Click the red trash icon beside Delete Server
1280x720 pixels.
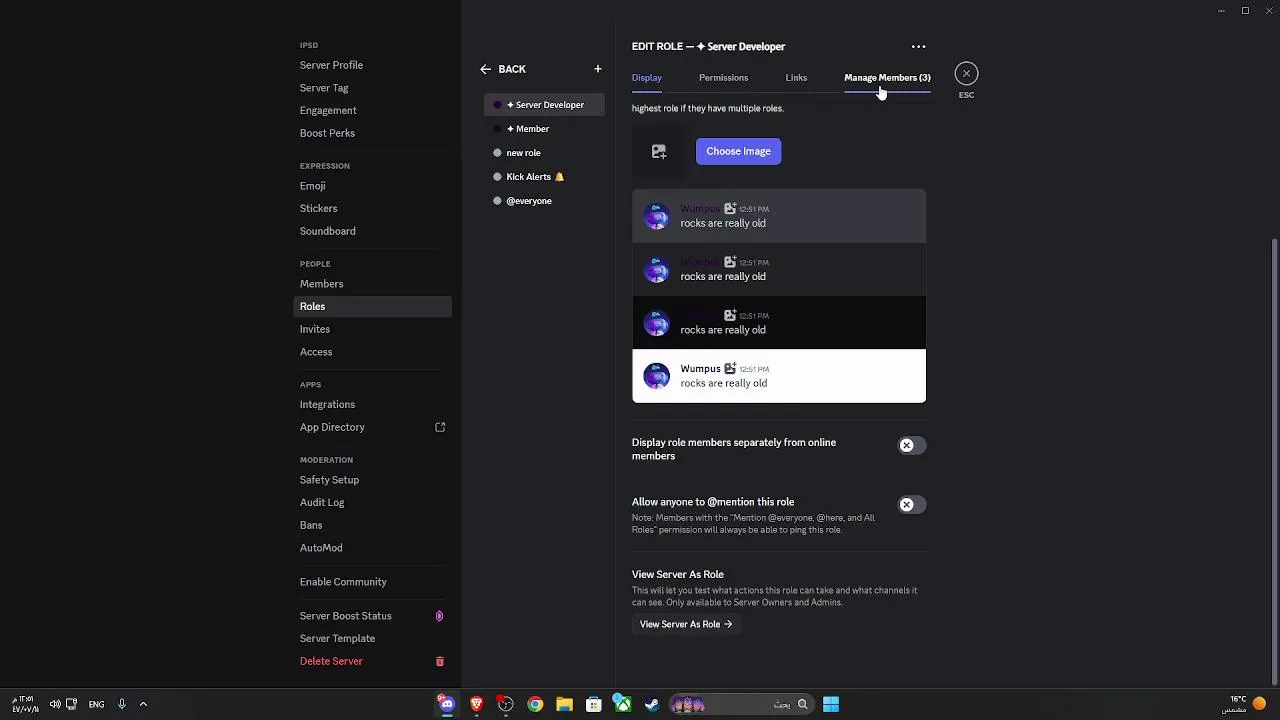click(440, 661)
